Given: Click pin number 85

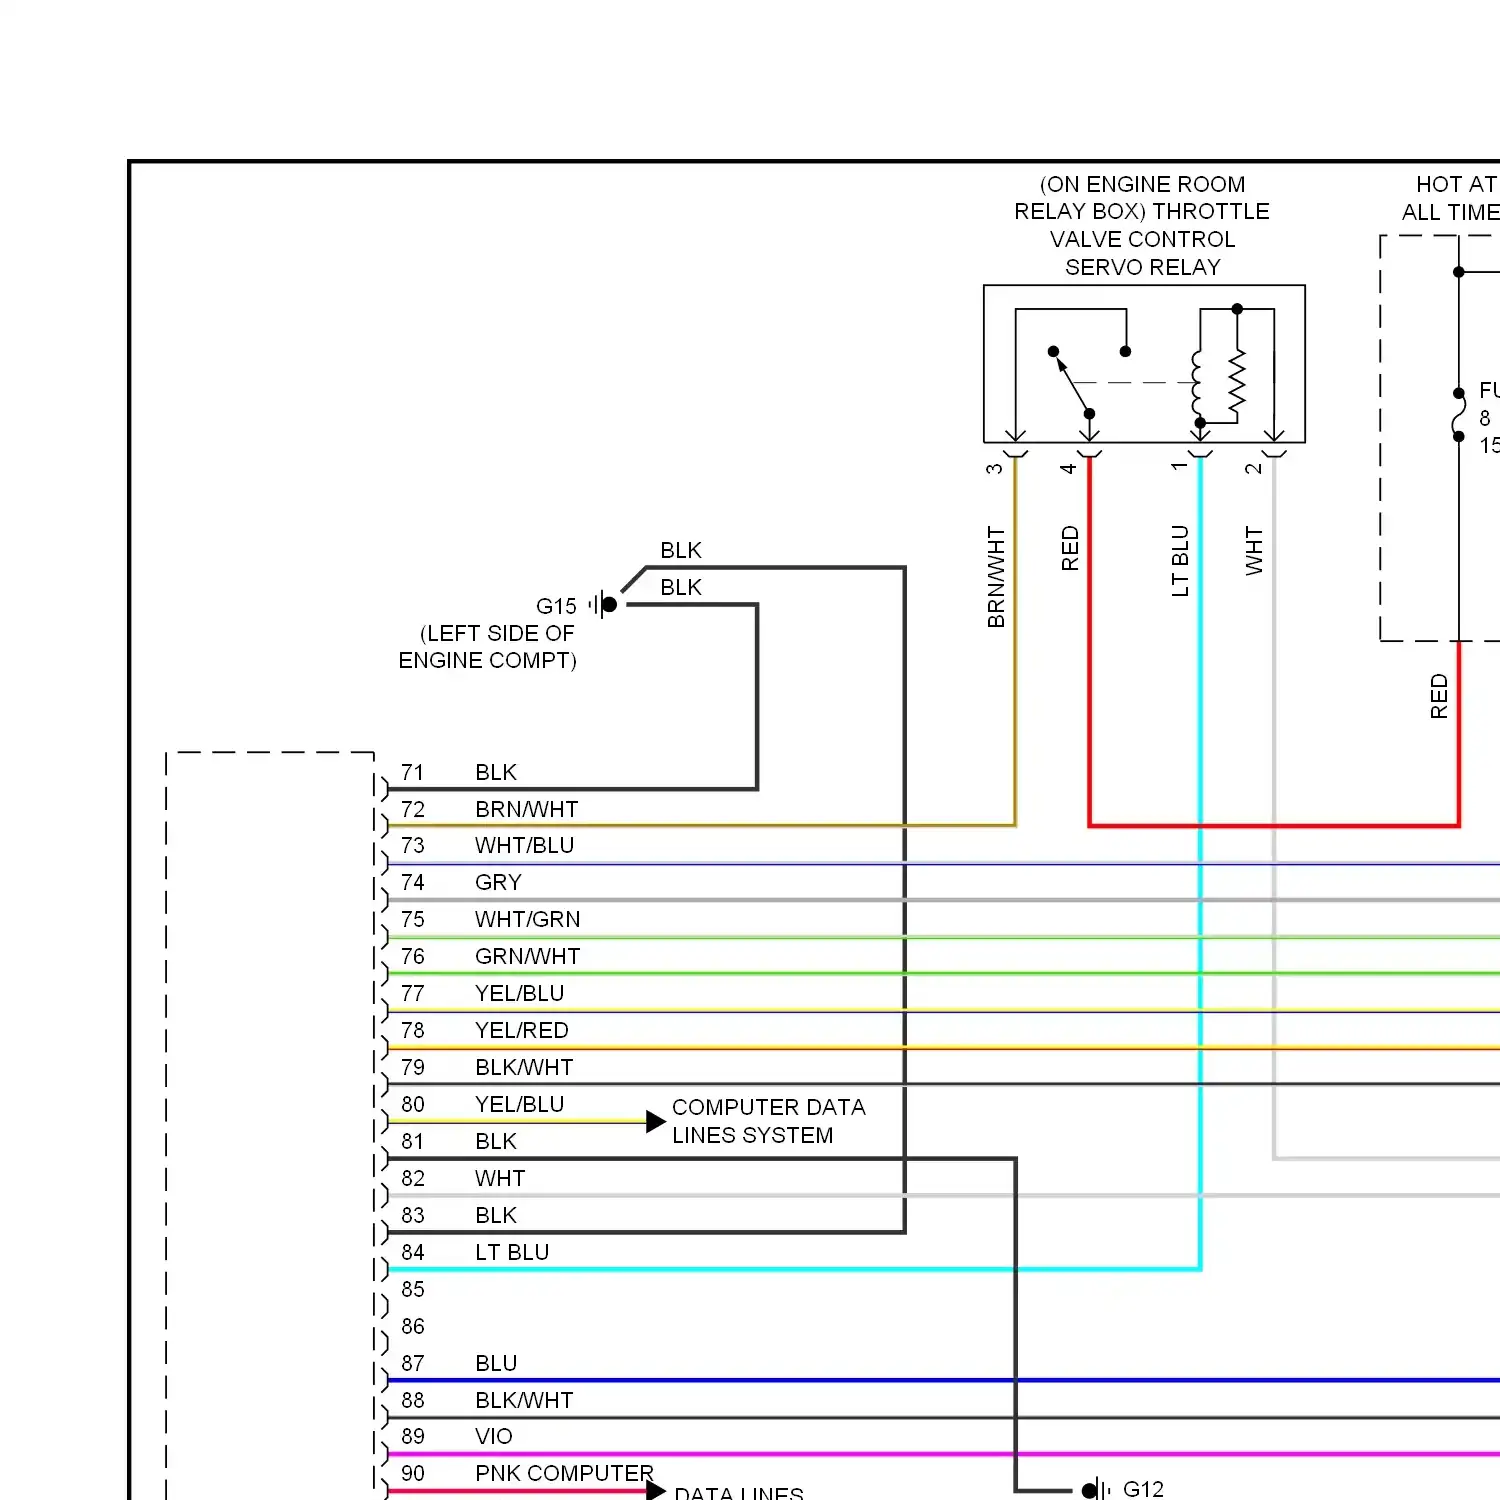Looking at the screenshot, I should pos(413,1289).
